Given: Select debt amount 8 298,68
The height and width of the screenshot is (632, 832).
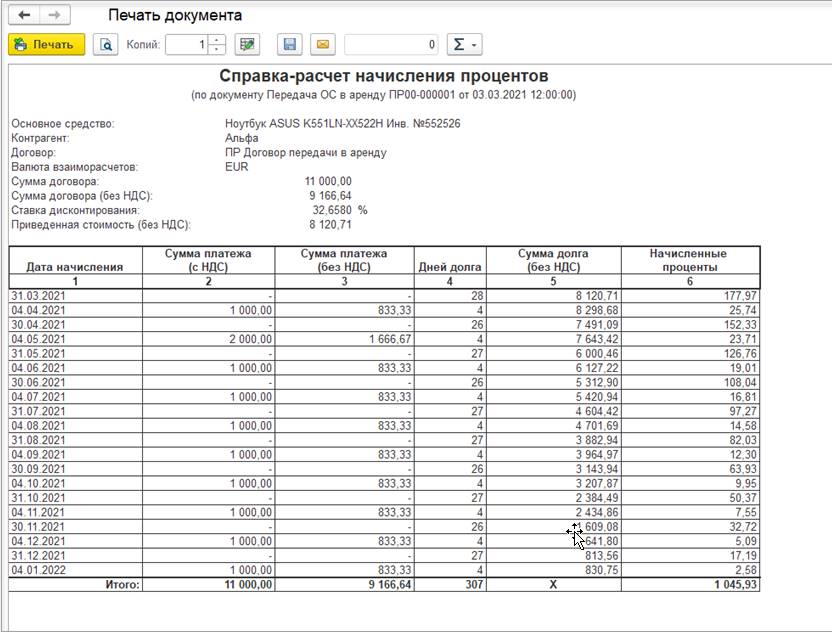Looking at the screenshot, I should click(553, 310).
